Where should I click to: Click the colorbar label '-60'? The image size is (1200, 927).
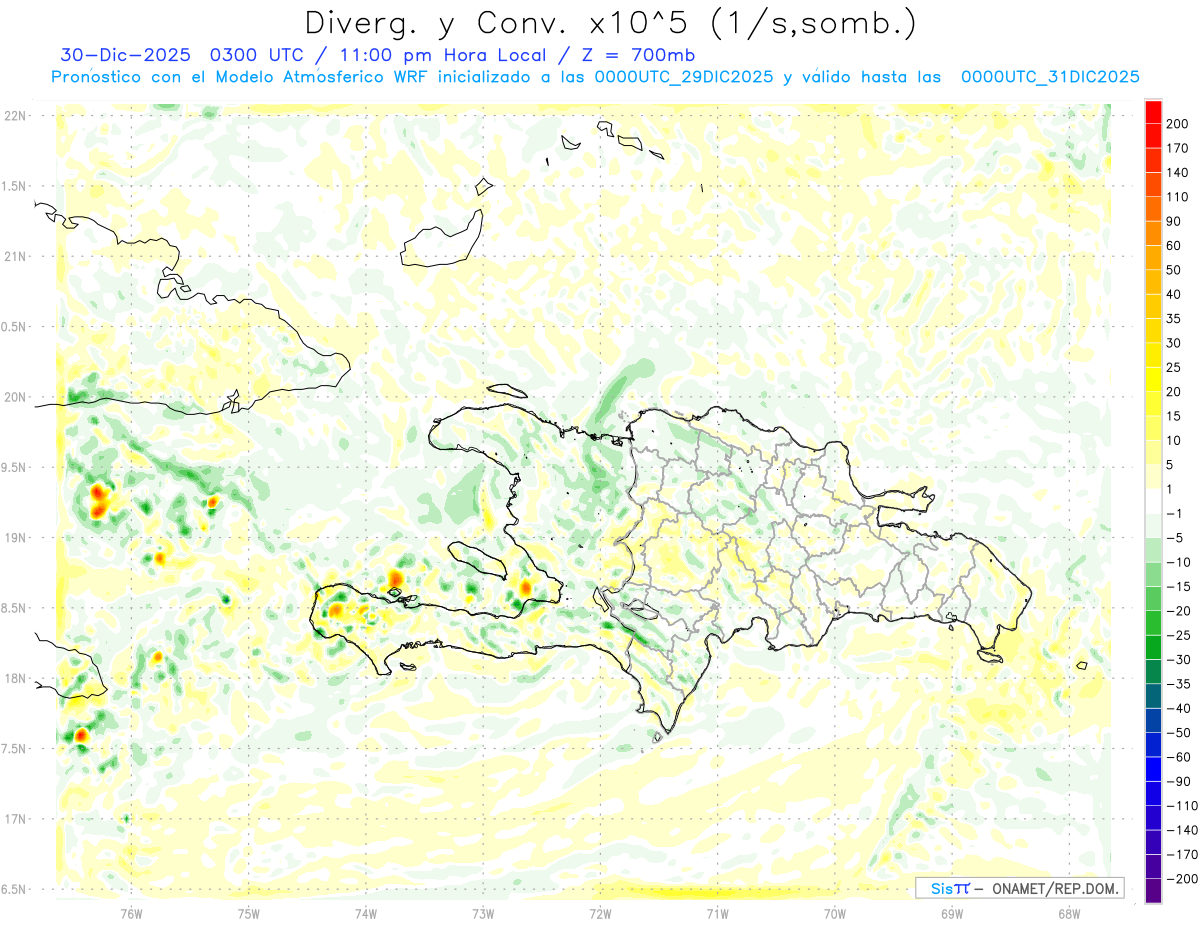point(1180,757)
